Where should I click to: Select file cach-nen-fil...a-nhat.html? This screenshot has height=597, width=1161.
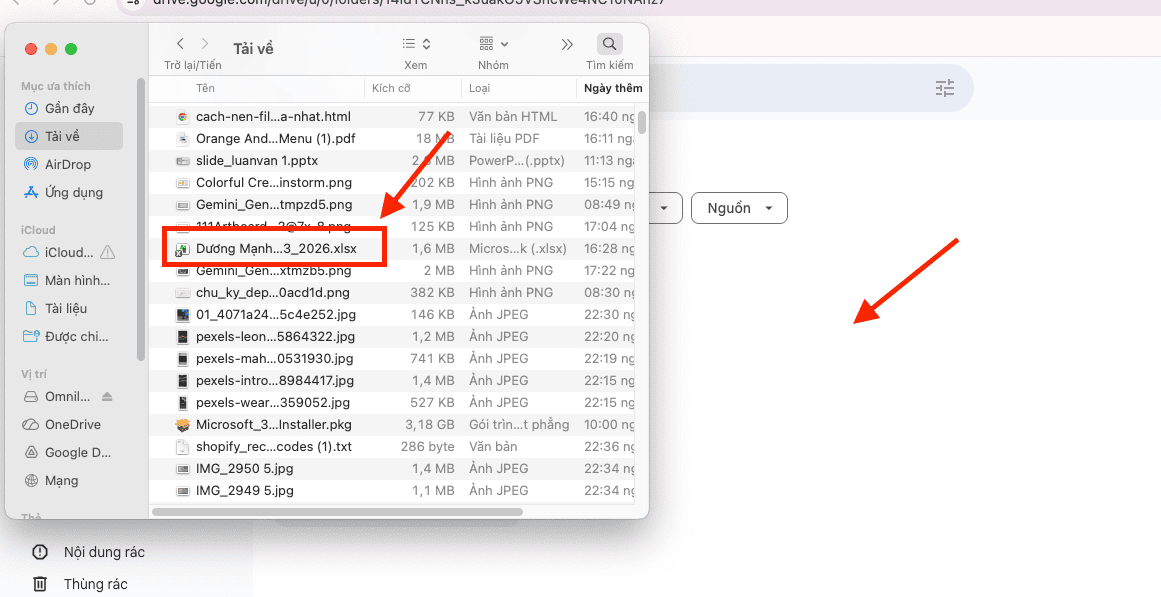[273, 116]
